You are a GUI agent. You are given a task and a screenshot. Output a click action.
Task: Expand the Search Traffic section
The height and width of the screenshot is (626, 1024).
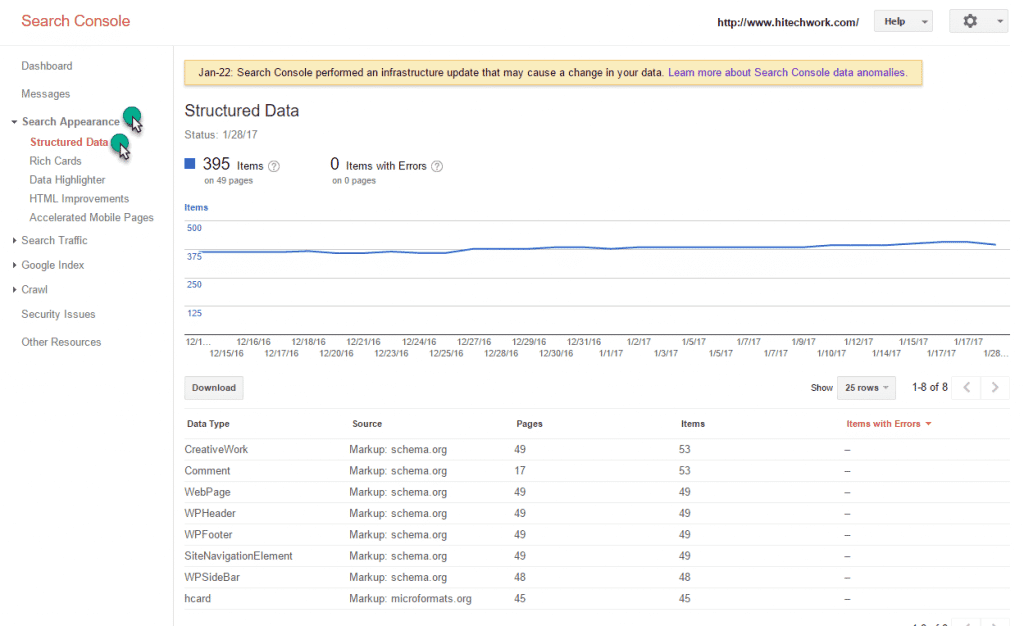14,241
